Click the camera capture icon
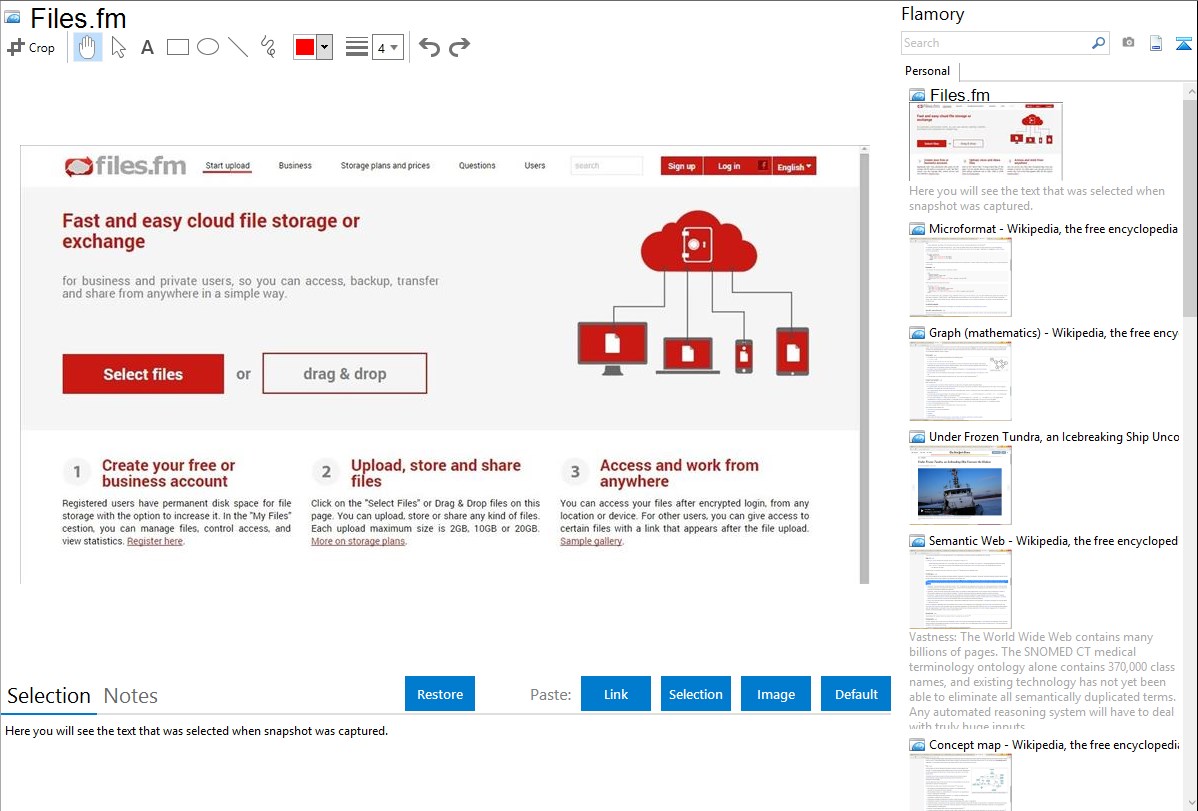The height and width of the screenshot is (811, 1198). point(1128,43)
